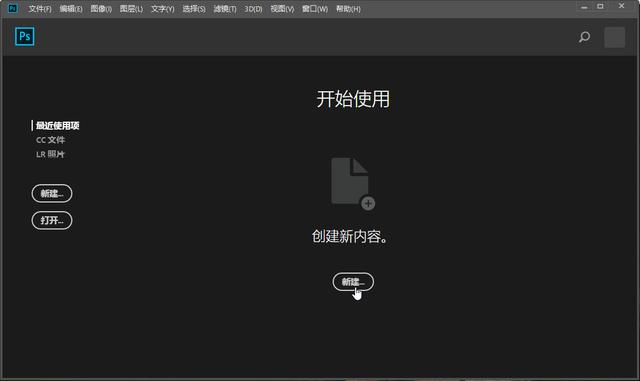Select LR 照片 in the sidebar
This screenshot has height=381, width=640.
50,154
